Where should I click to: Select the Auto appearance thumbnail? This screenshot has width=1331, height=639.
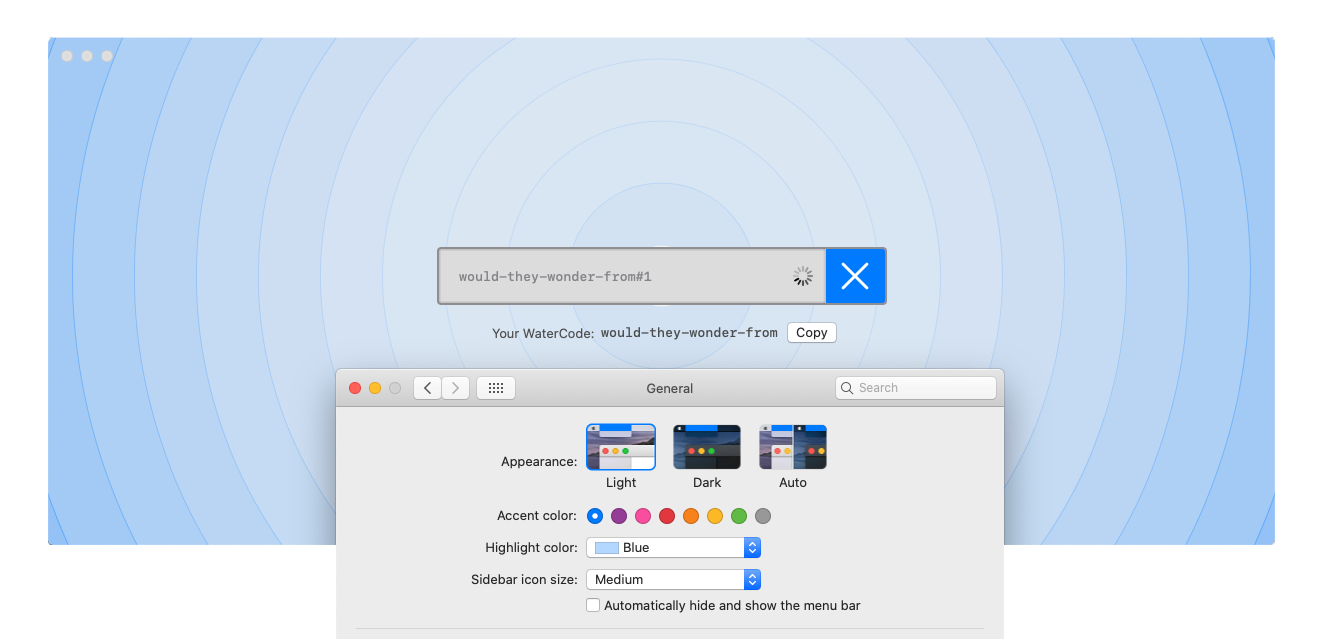tap(793, 447)
